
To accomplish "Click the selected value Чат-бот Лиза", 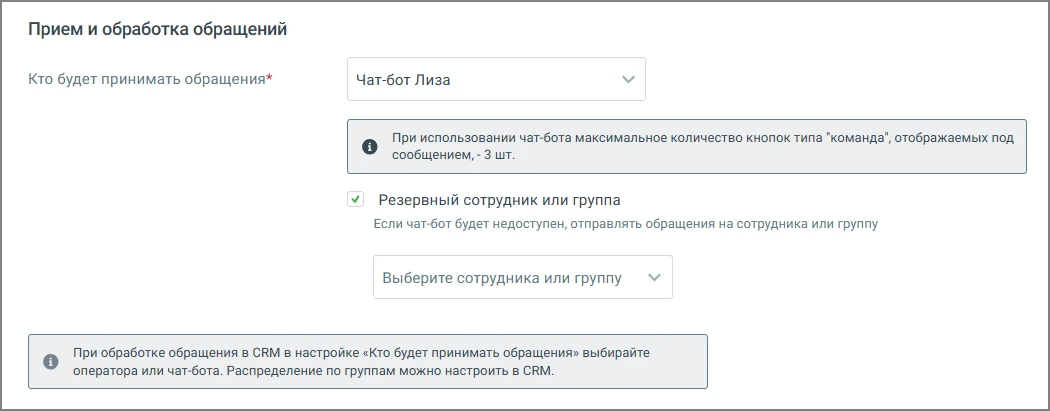I will click(402, 80).
